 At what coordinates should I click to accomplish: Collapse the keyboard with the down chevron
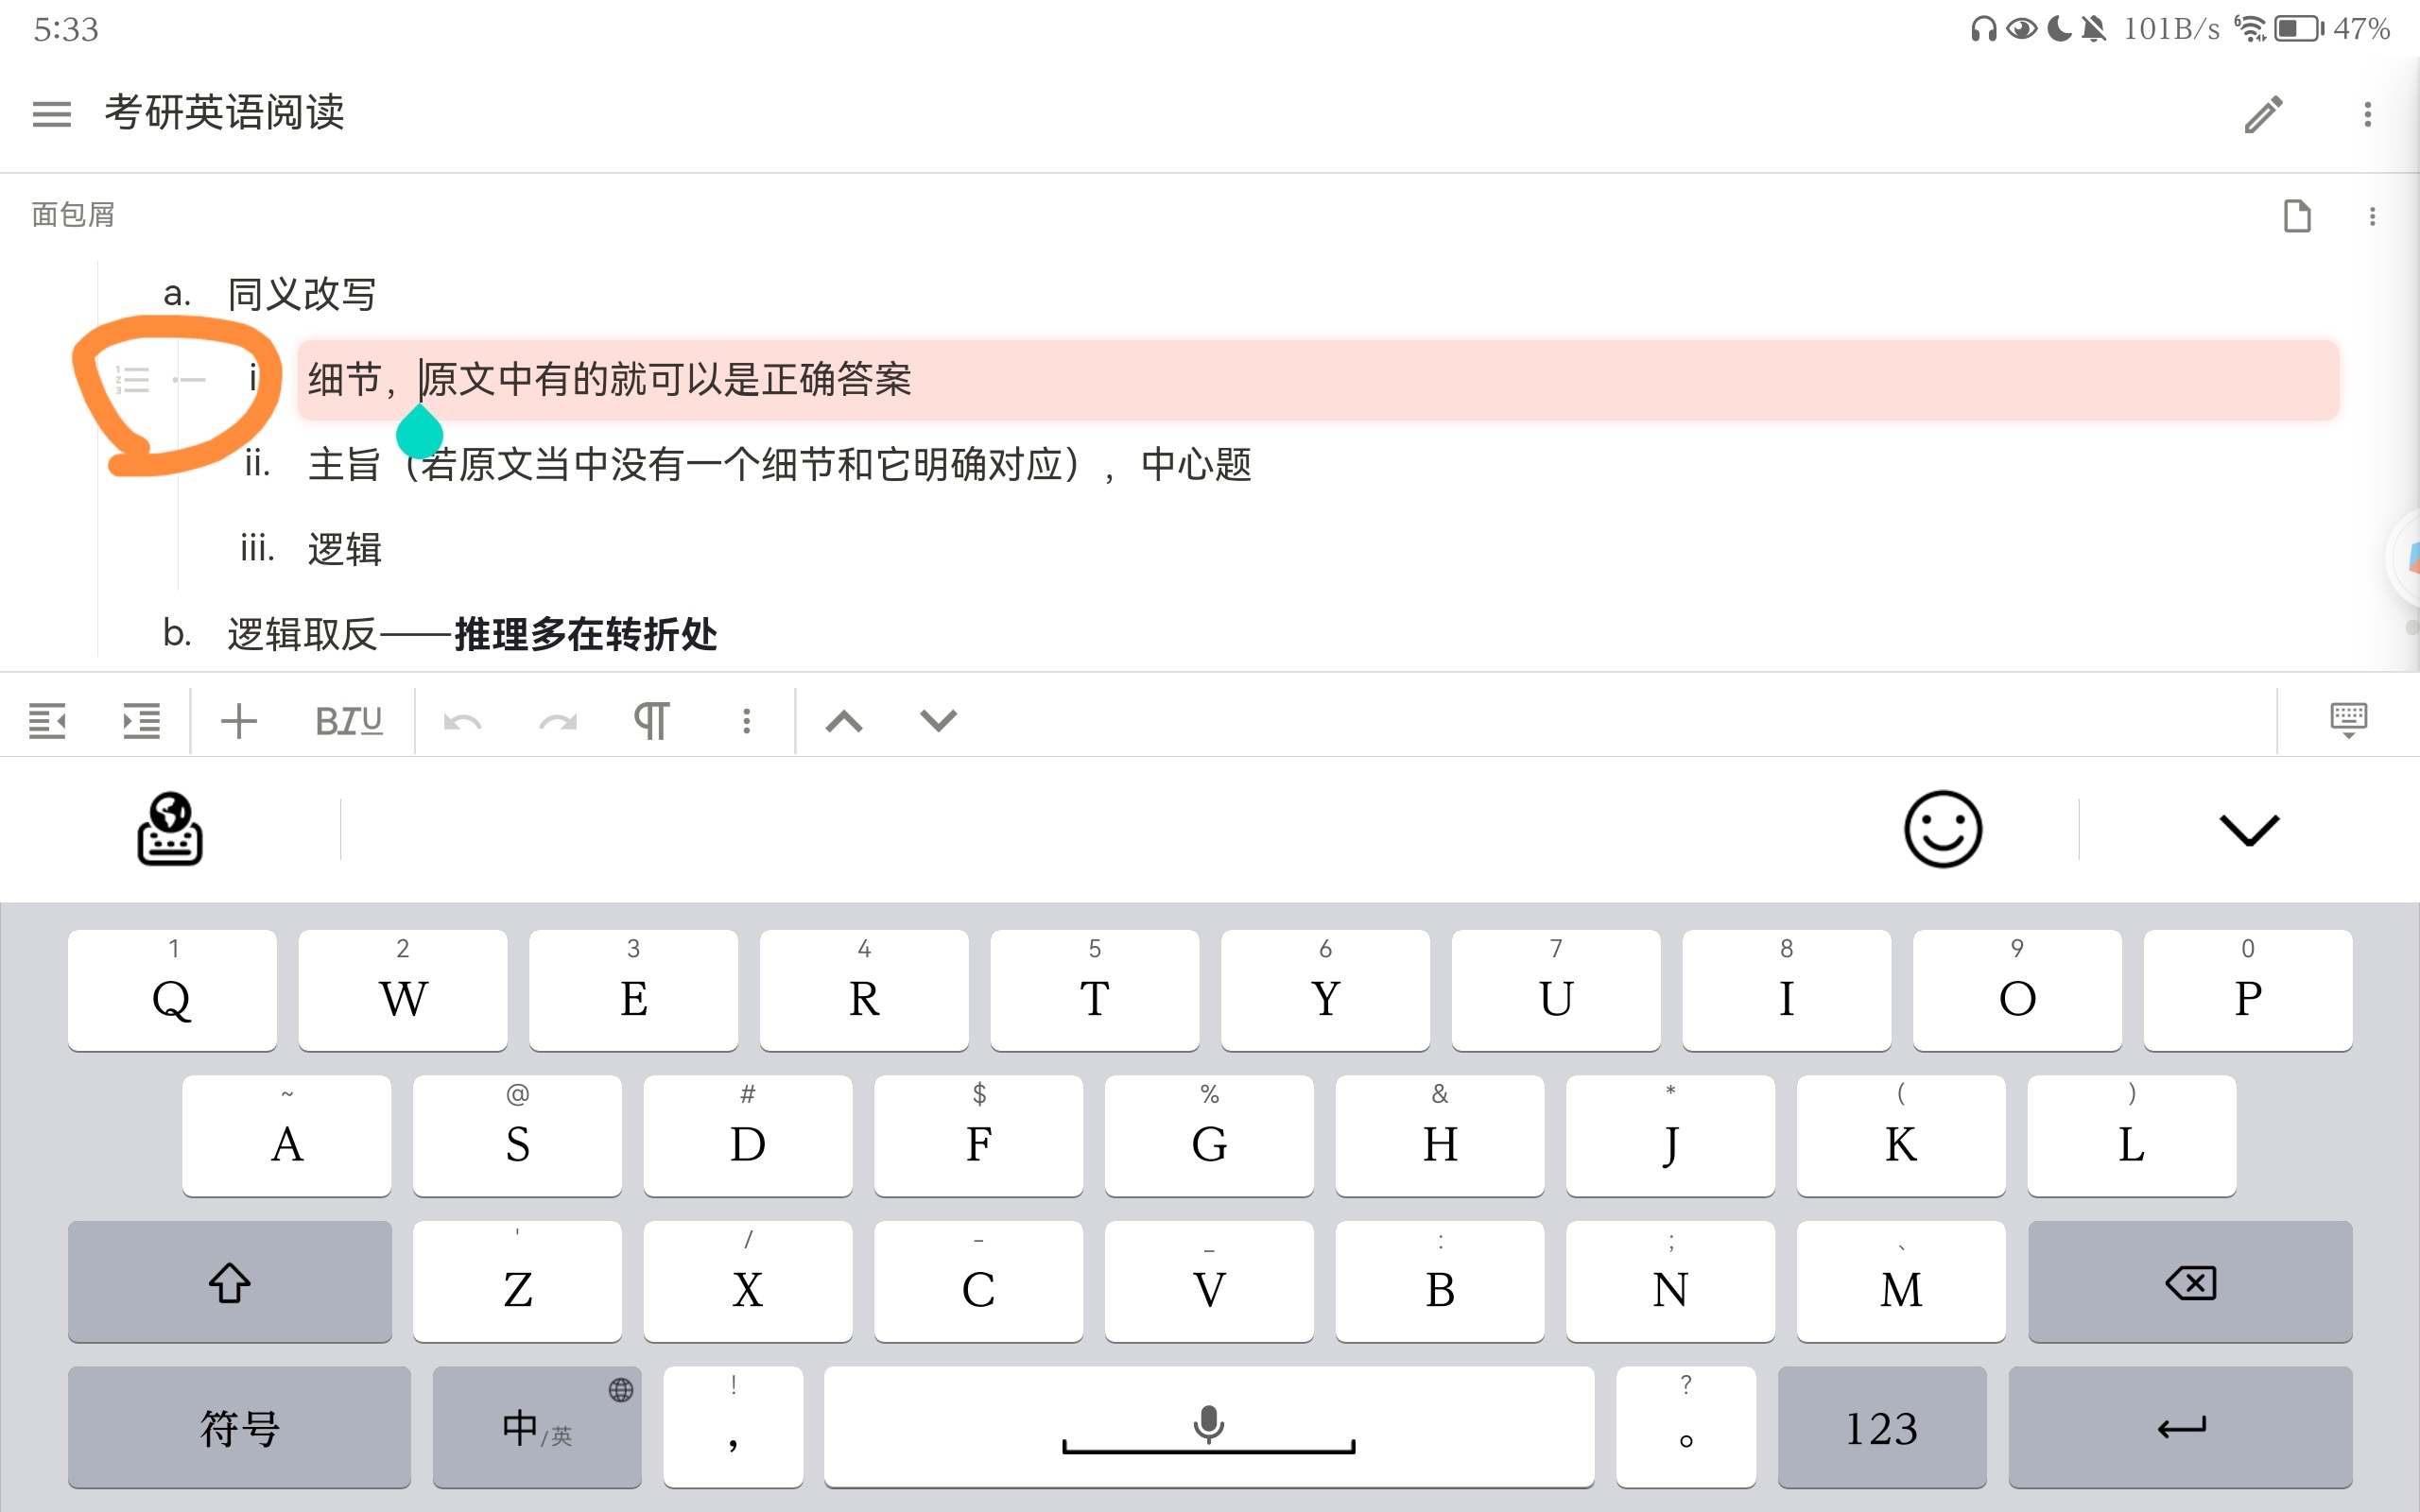[2248, 828]
